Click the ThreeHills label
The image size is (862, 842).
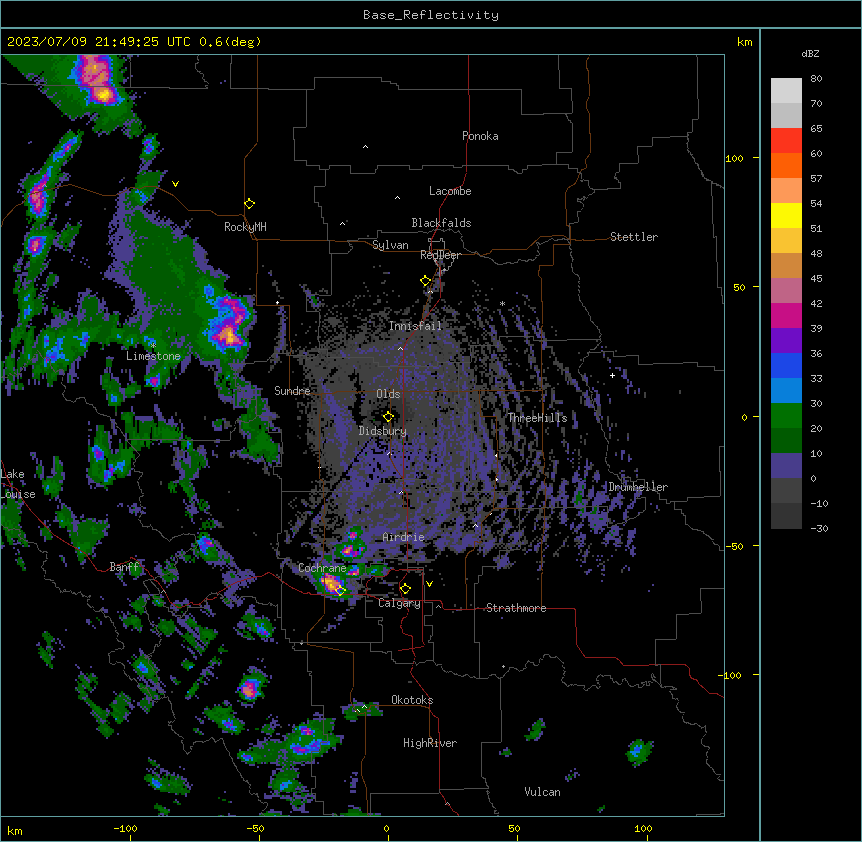(537, 418)
